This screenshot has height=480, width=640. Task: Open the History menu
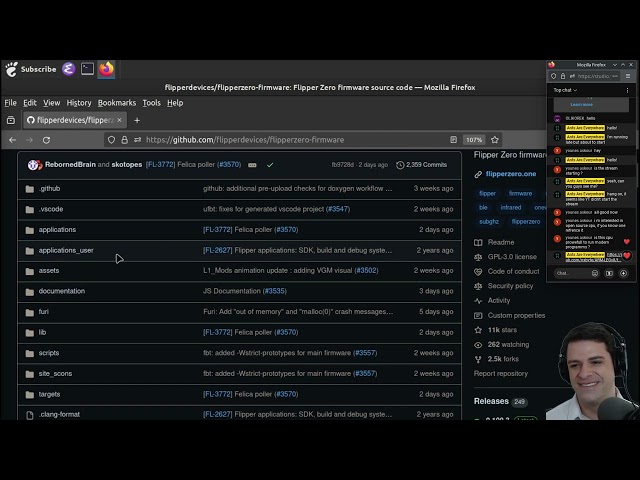pyautogui.click(x=78, y=103)
